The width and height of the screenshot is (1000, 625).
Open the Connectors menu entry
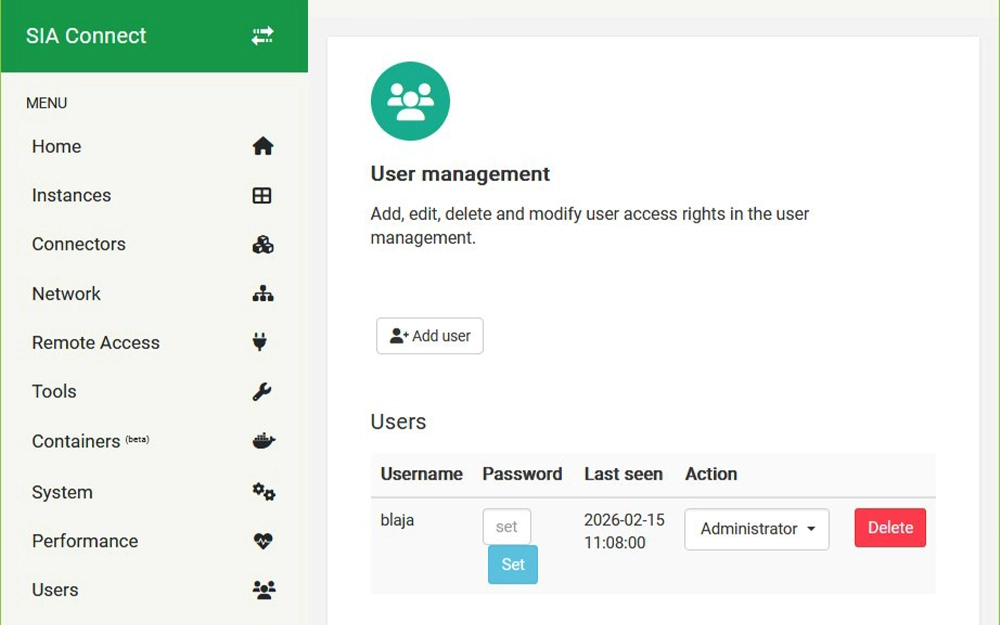pos(79,244)
